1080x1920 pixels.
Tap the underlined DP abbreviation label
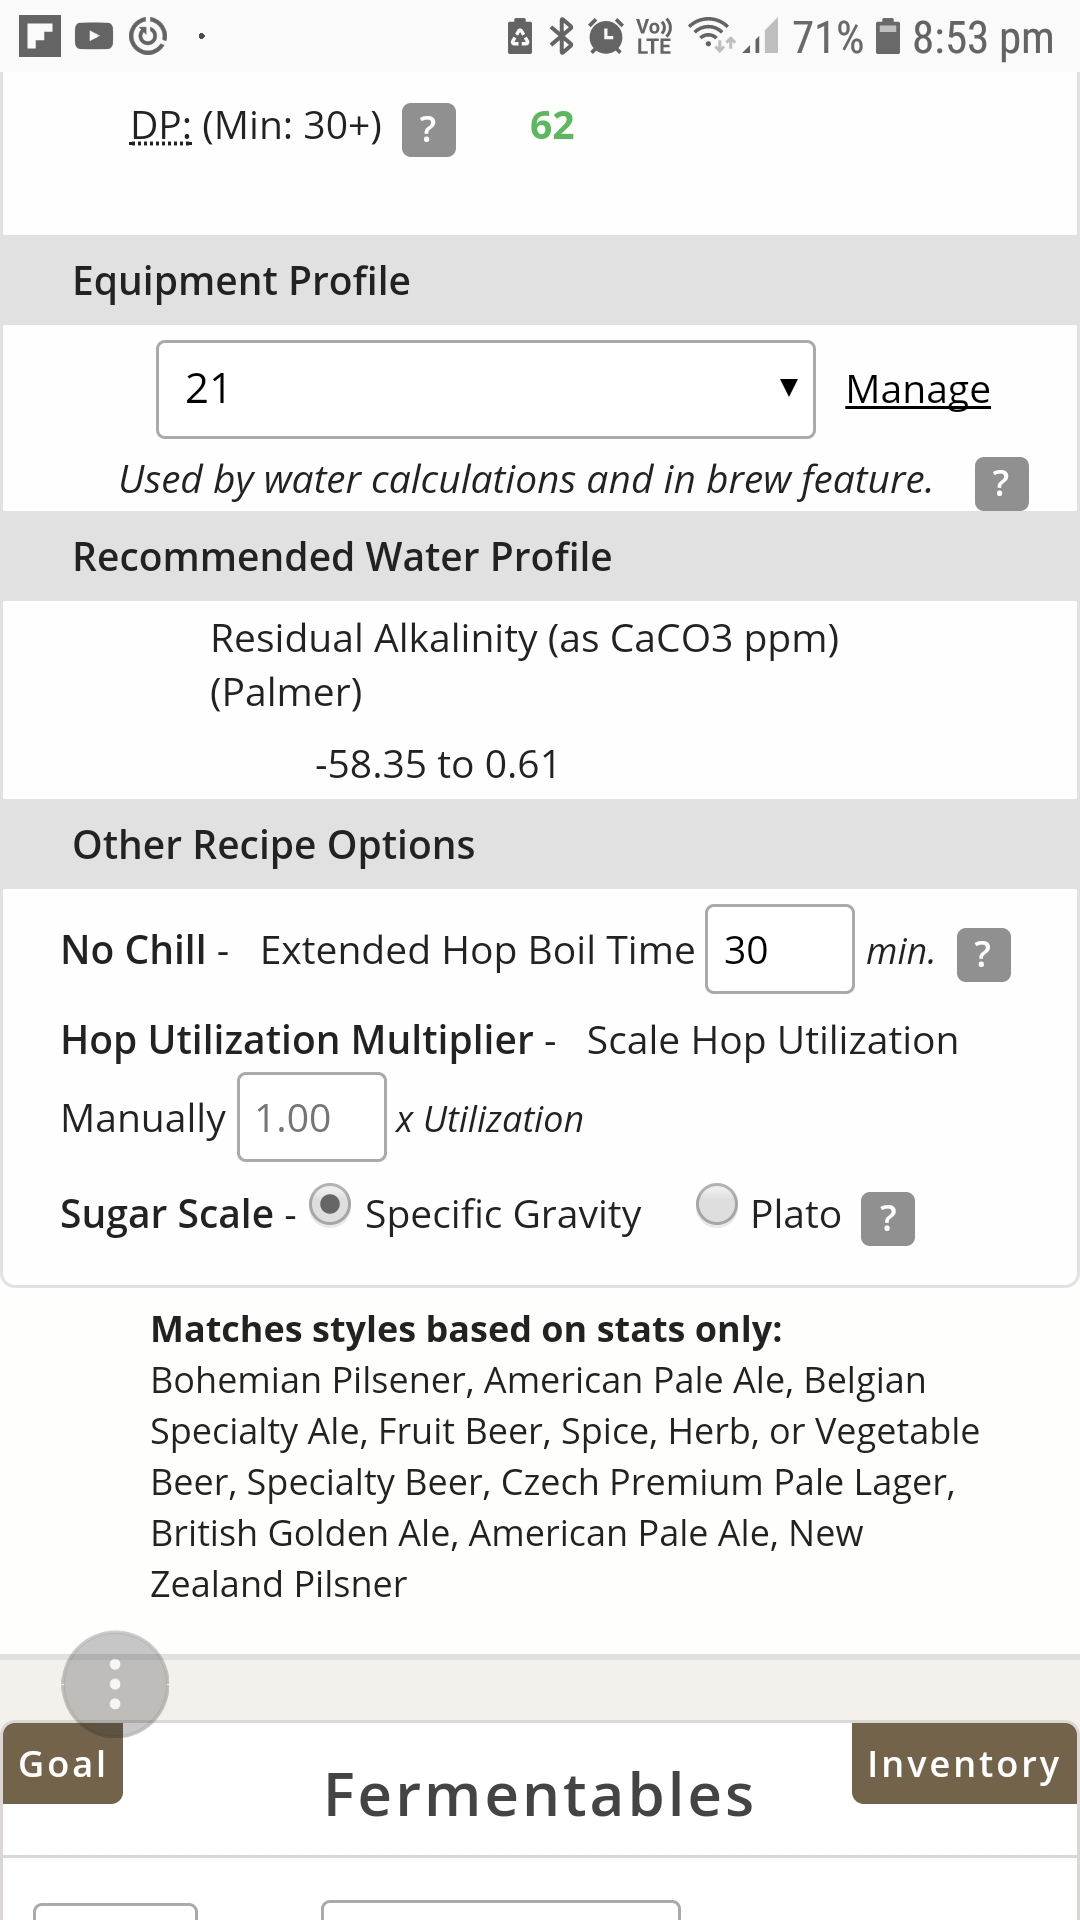tap(160, 126)
